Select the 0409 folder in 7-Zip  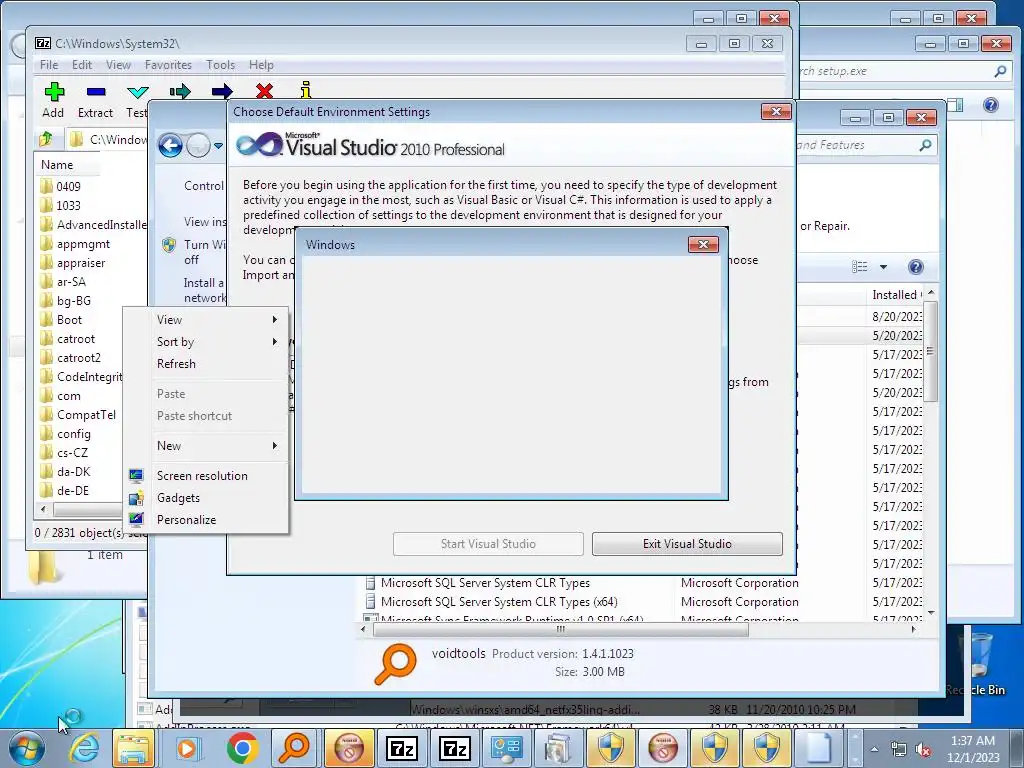pyautogui.click(x=68, y=187)
